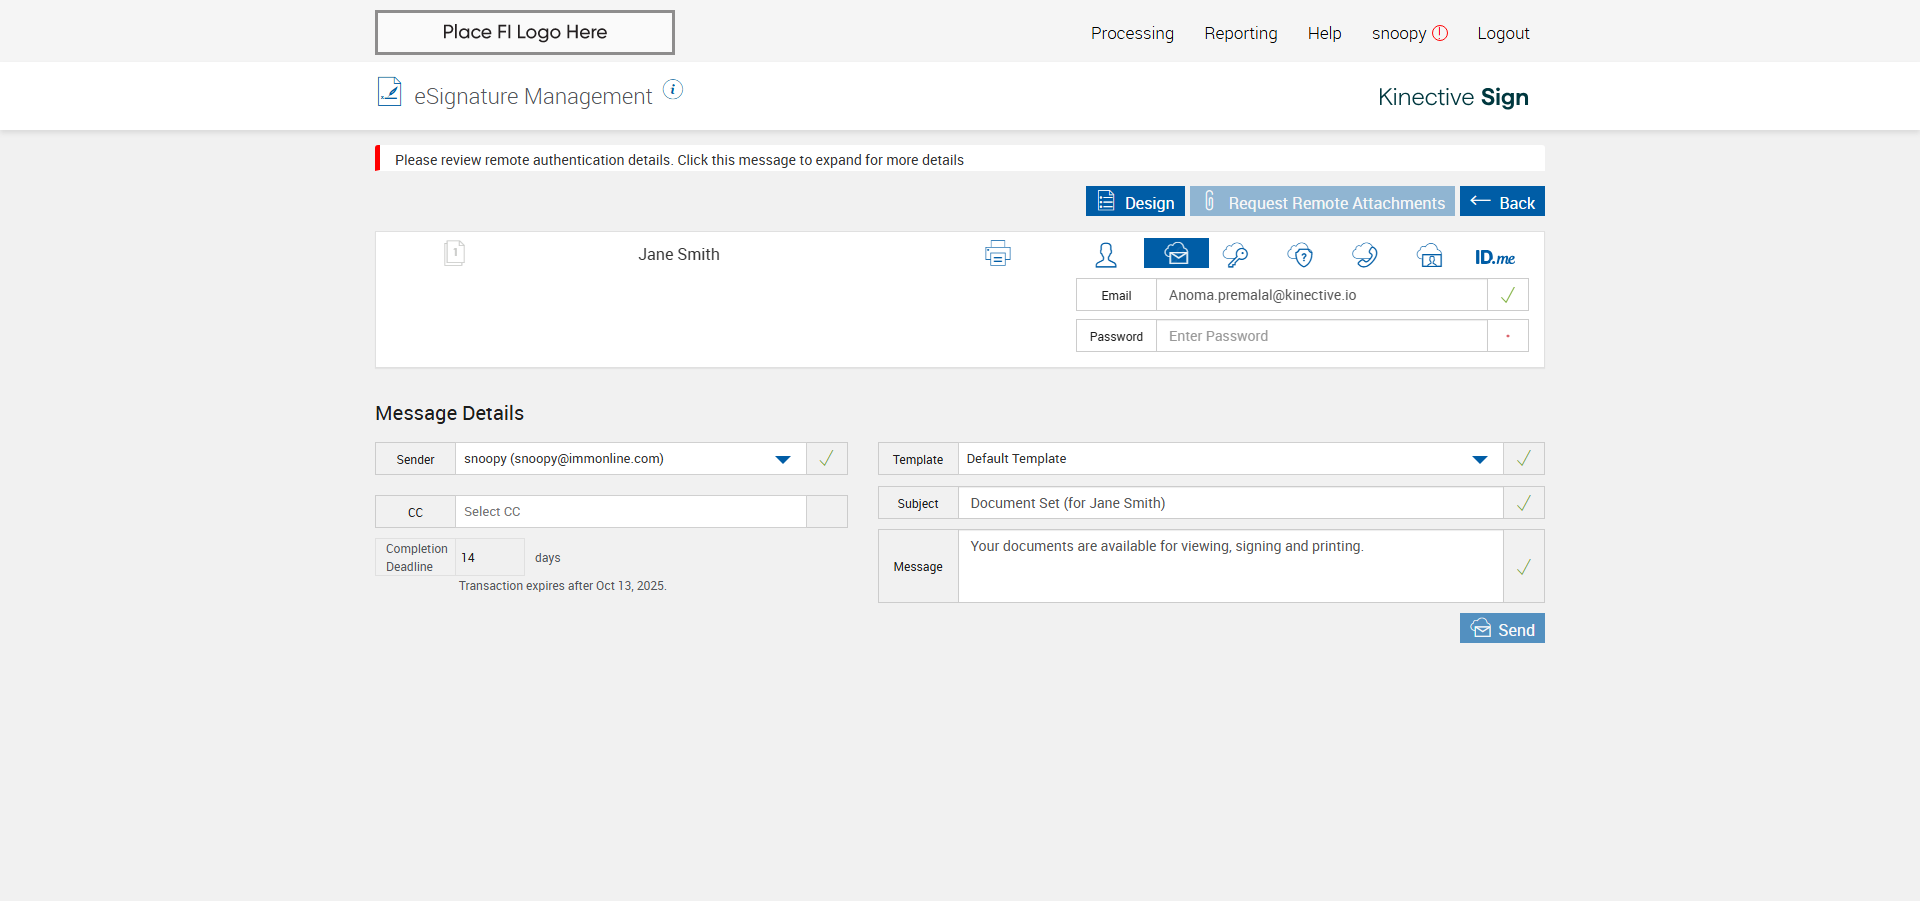Open the Sender dropdown arrow
This screenshot has height=901, width=1920.
click(783, 459)
